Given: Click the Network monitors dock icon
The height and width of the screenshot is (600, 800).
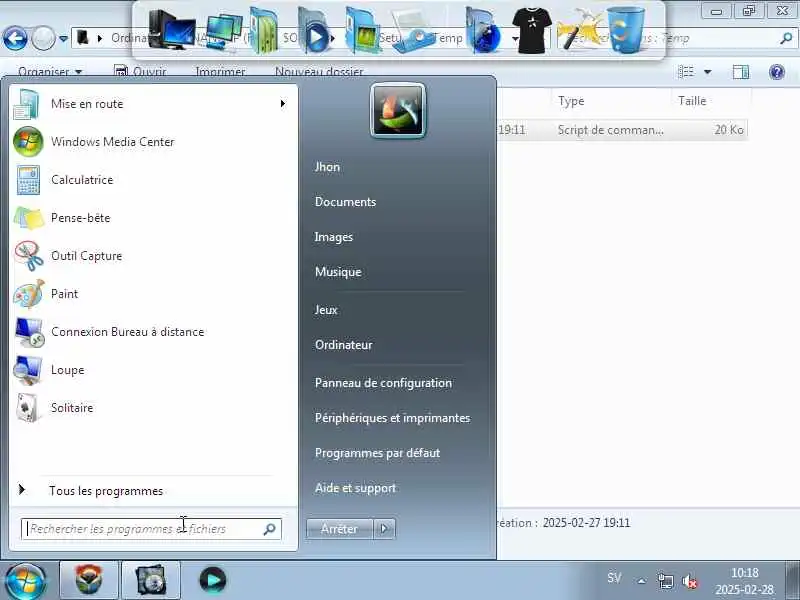Looking at the screenshot, I should pos(223,32).
